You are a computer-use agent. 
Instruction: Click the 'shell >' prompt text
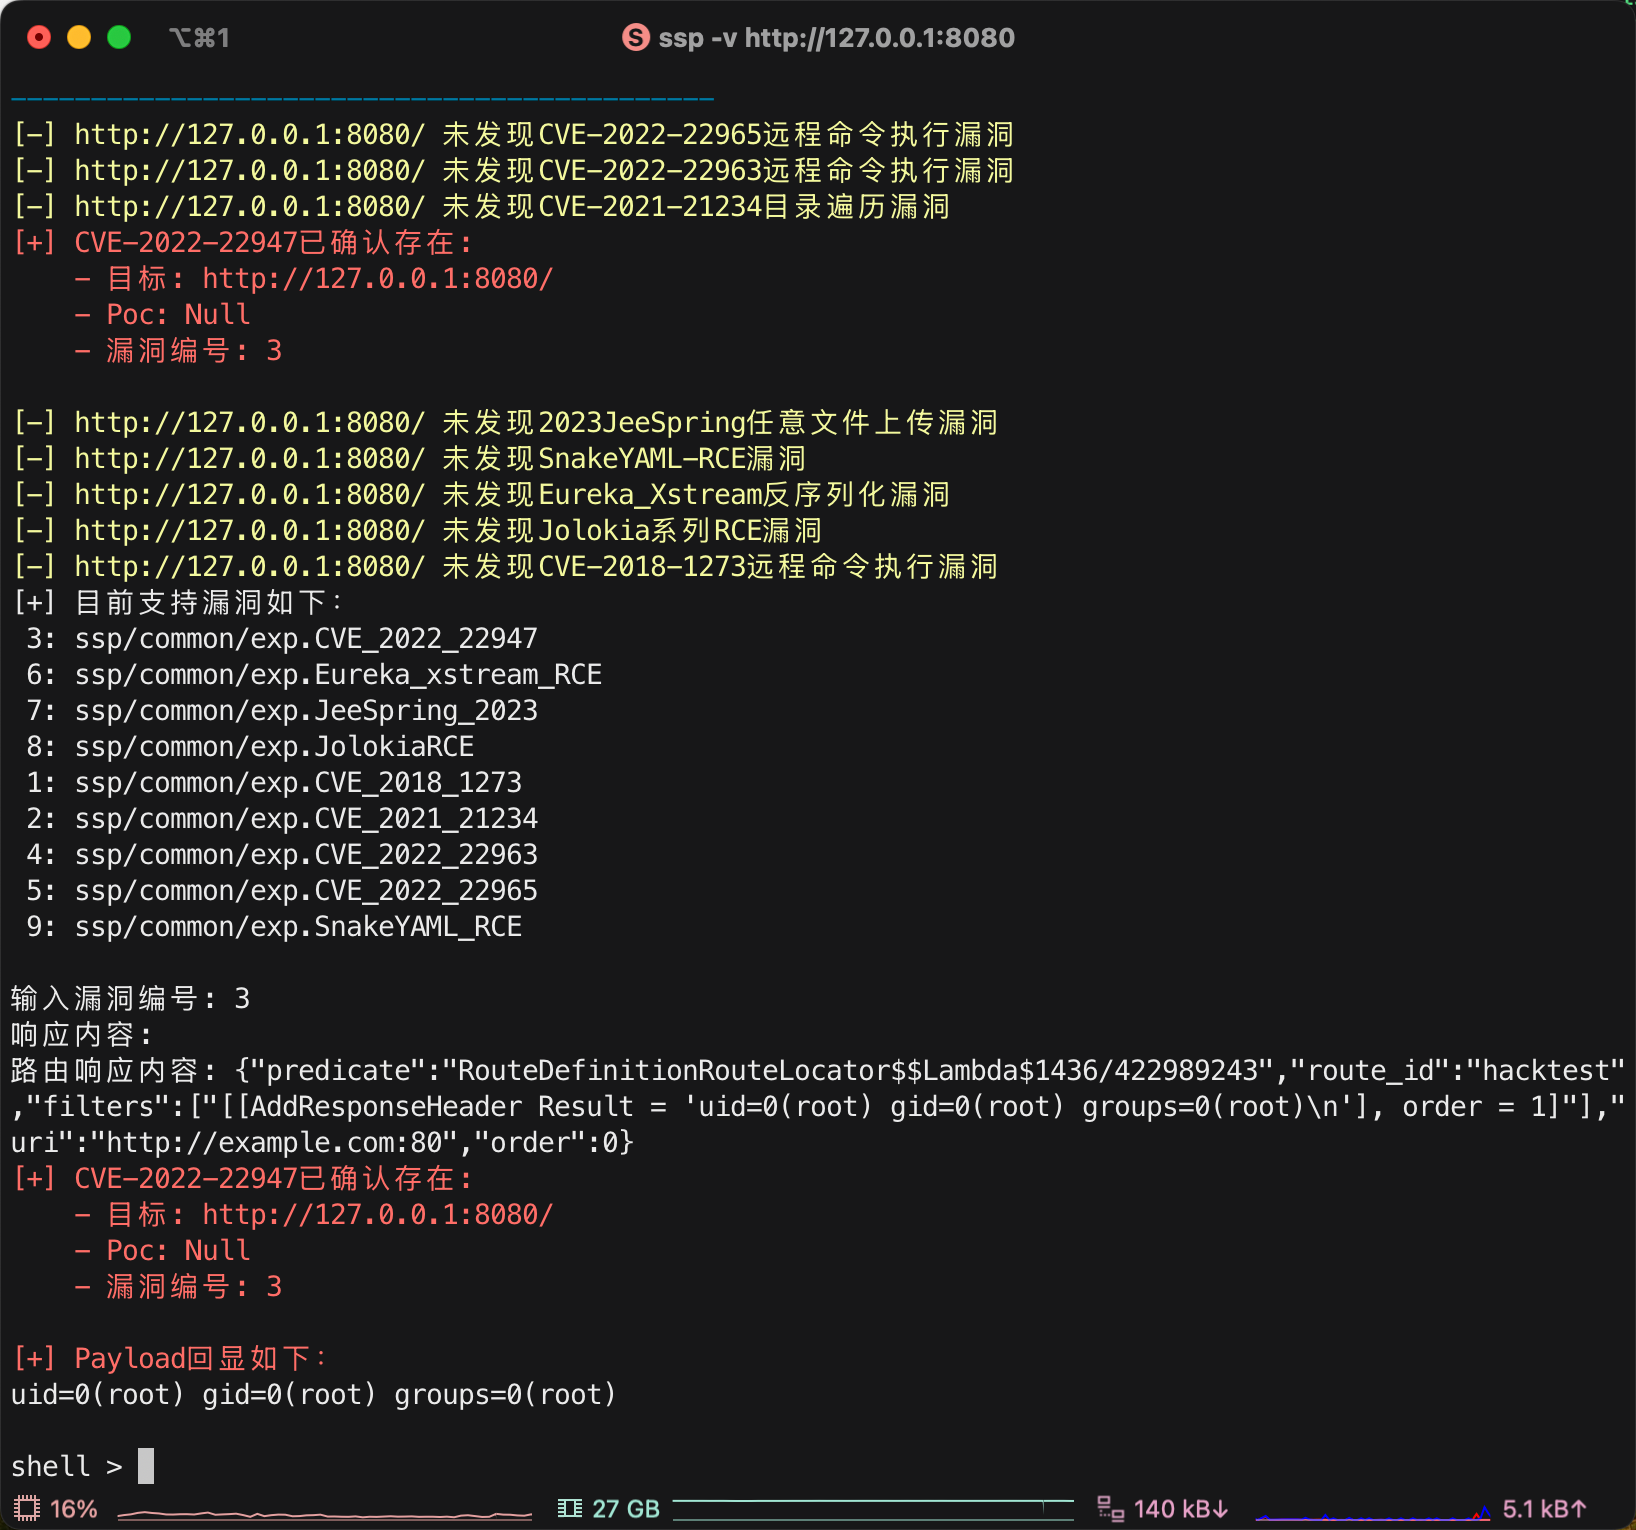[67, 1466]
